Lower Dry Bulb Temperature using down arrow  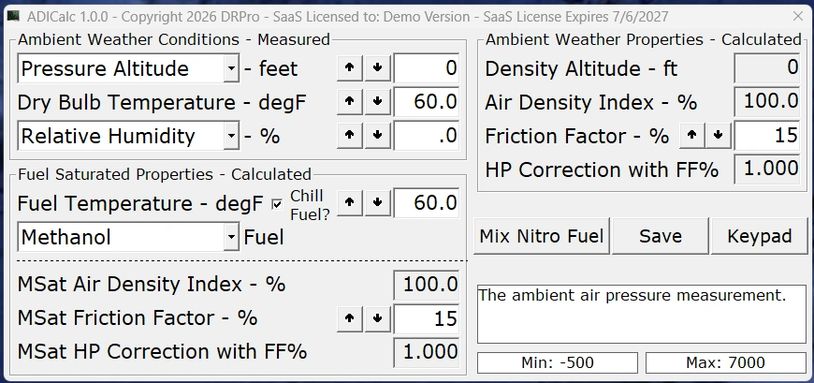click(377, 102)
